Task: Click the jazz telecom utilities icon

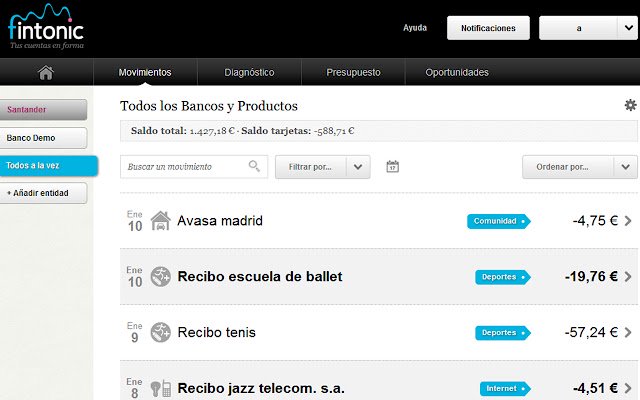Action: pyautogui.click(x=160, y=388)
